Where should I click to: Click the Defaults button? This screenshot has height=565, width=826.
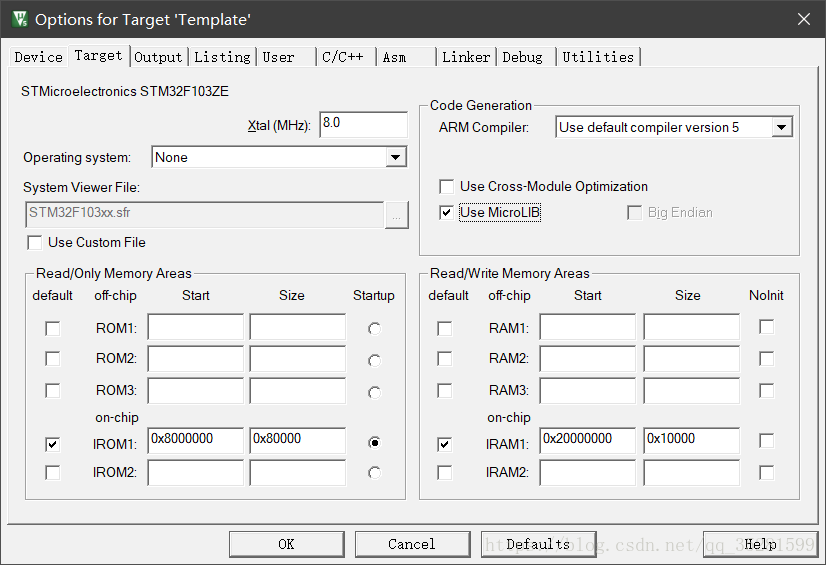(538, 544)
